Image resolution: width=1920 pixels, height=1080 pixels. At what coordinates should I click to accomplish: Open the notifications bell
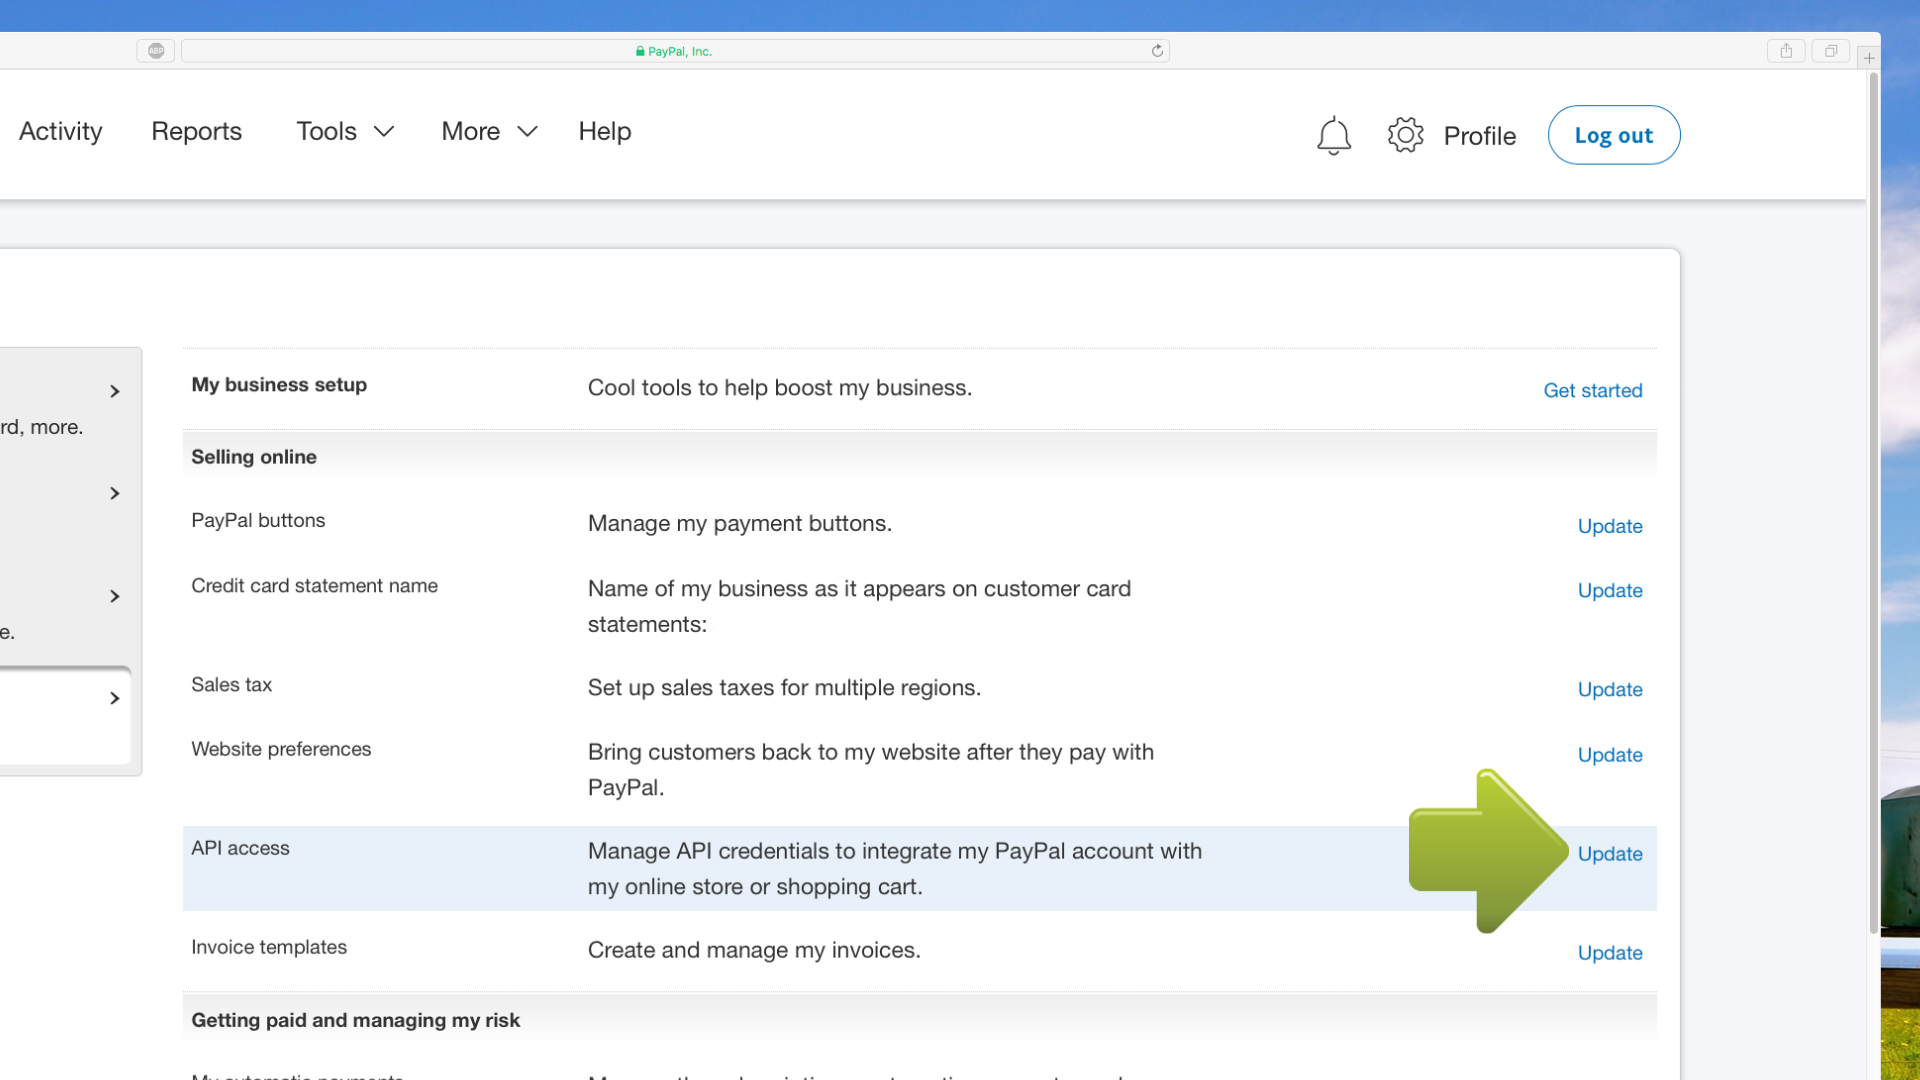point(1334,135)
